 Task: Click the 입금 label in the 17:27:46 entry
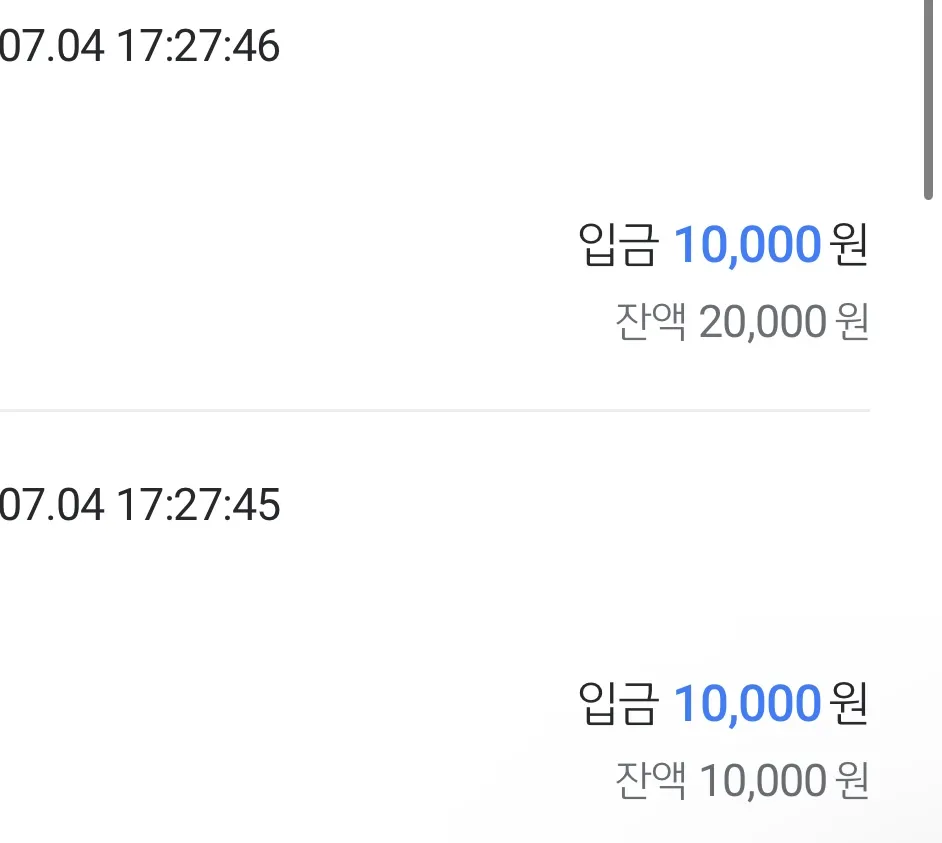point(618,244)
